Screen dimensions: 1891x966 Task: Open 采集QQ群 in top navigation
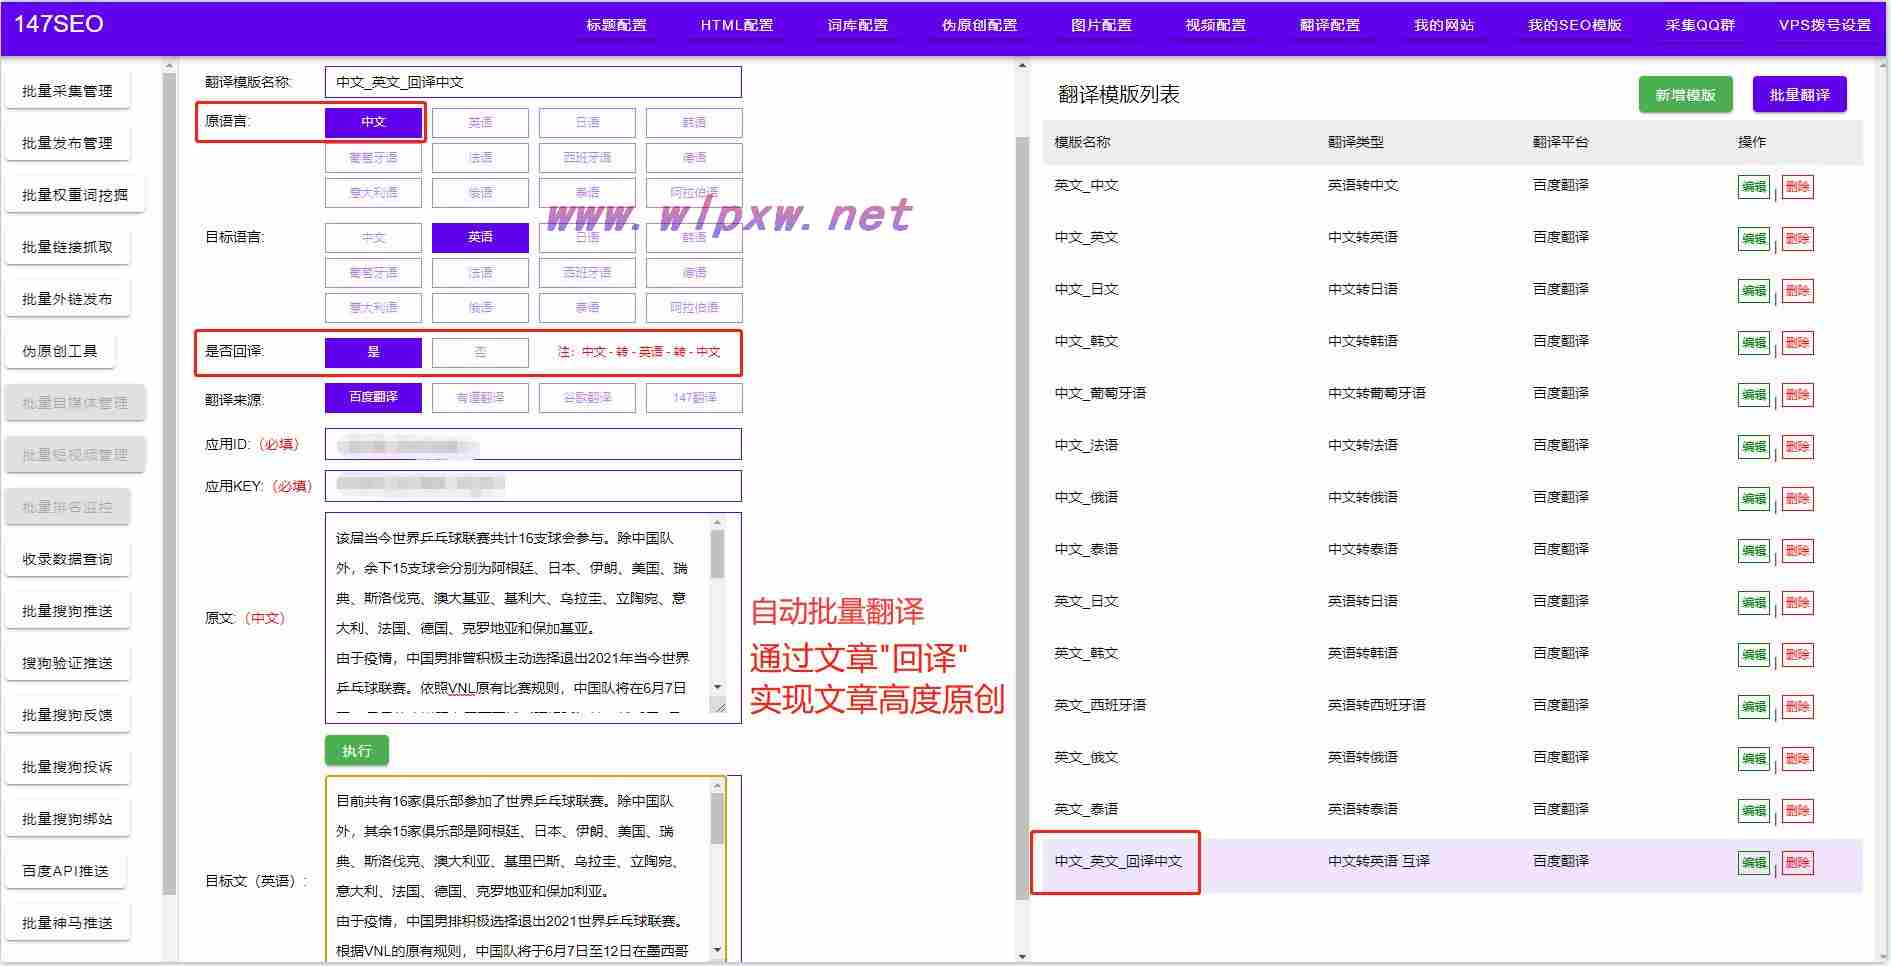click(1700, 25)
